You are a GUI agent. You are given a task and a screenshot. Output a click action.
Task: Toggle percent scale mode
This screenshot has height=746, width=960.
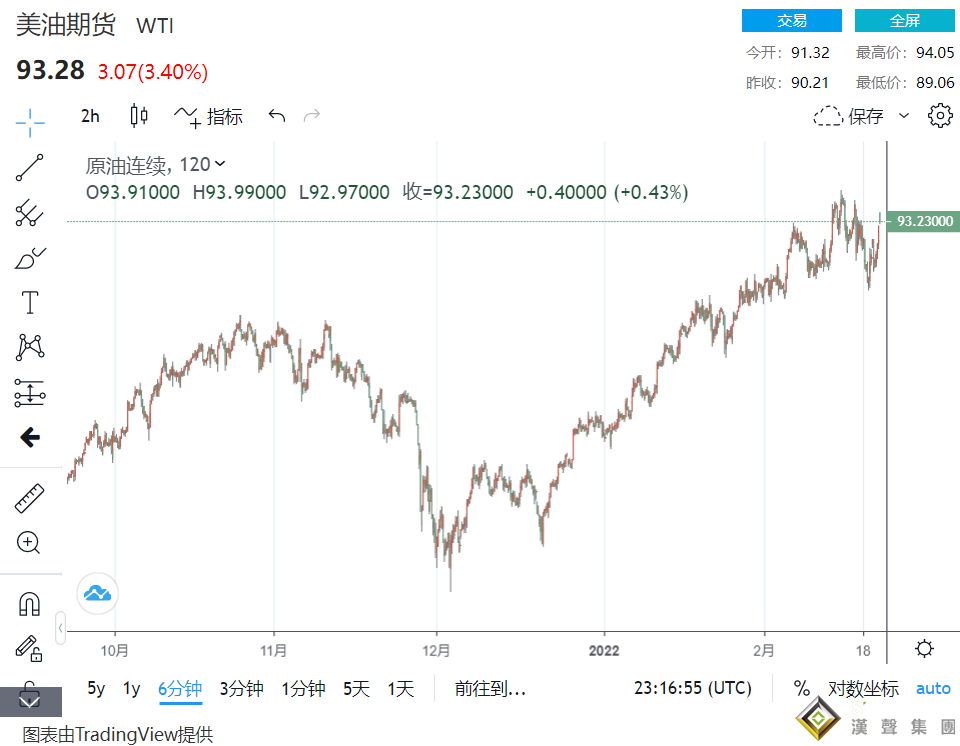[x=801, y=688]
